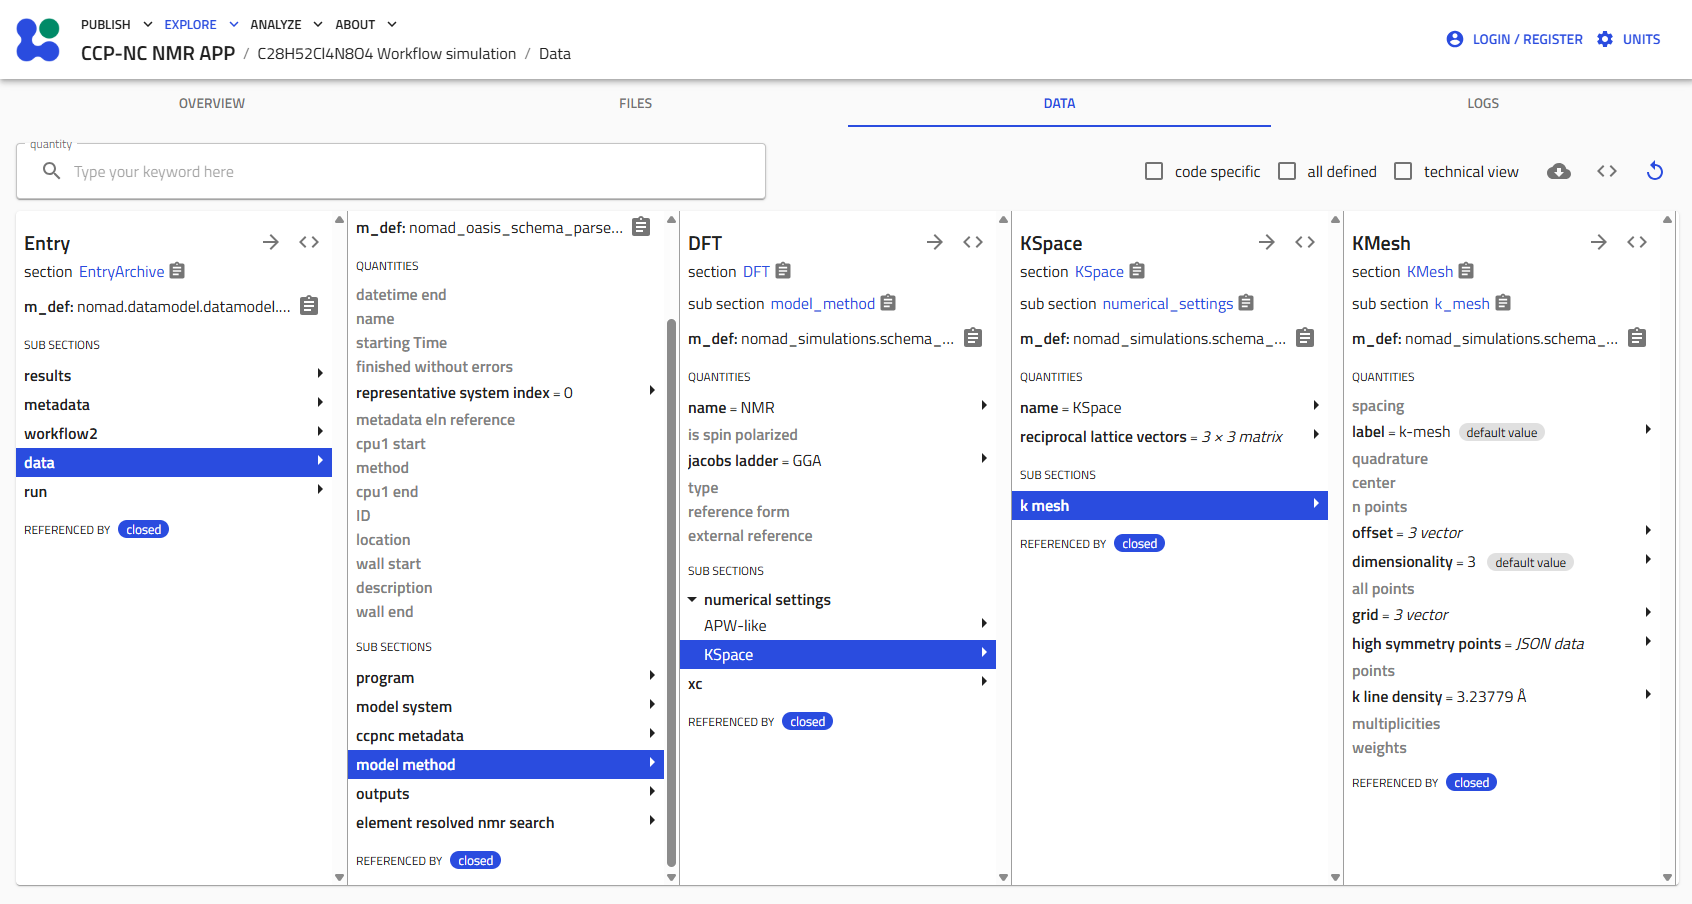The height and width of the screenshot is (904, 1692).
Task: Enable the code specific checkbox
Action: pos(1154,171)
